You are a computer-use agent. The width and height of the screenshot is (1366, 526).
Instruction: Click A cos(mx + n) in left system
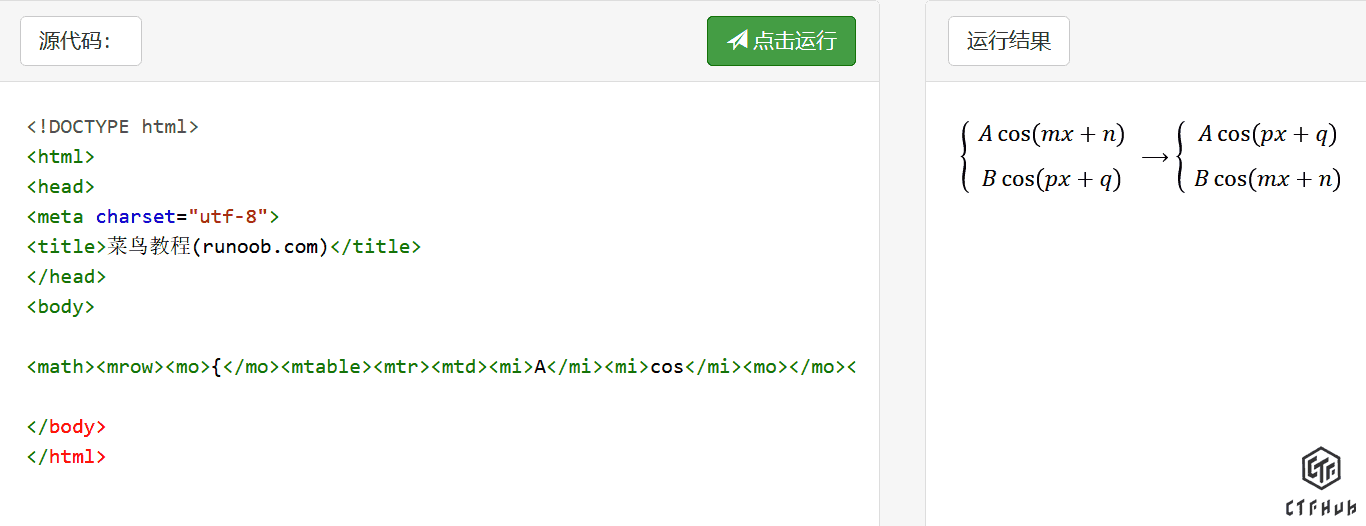[1051, 134]
